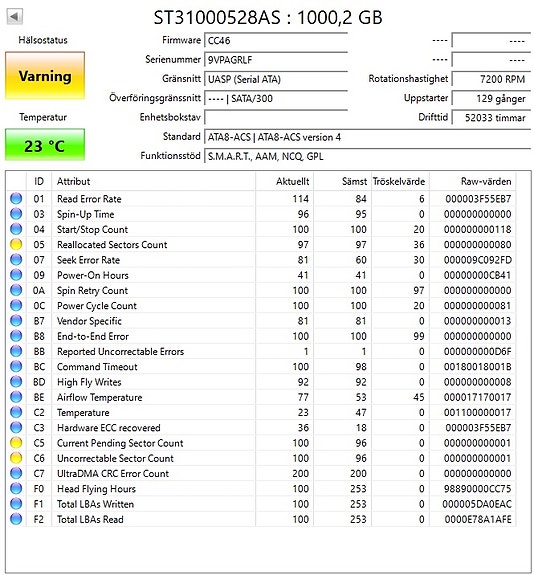534x575 pixels.
Task: Click the yellow Varning health status button
Action: (45, 76)
